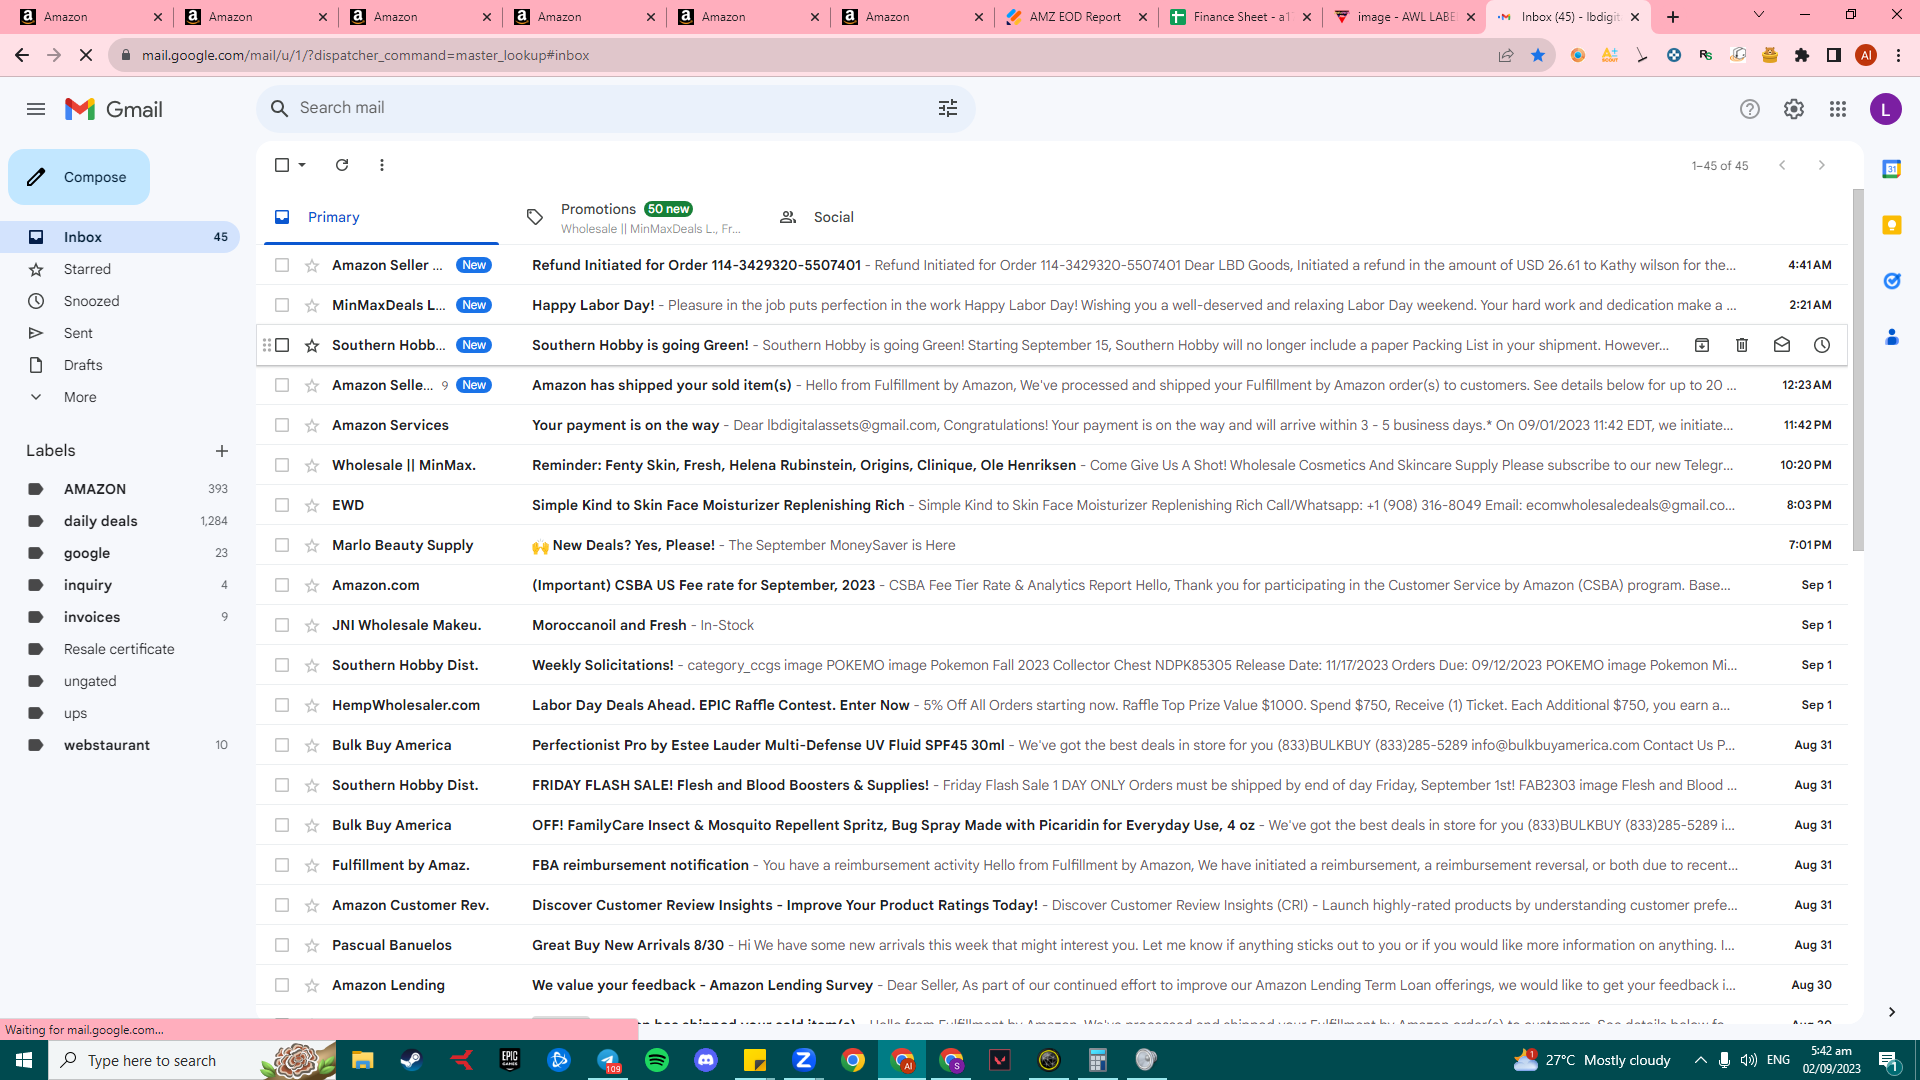Screen dimensions: 1920x1080
Task: Open the Google account avatar
Action: (x=1886, y=109)
